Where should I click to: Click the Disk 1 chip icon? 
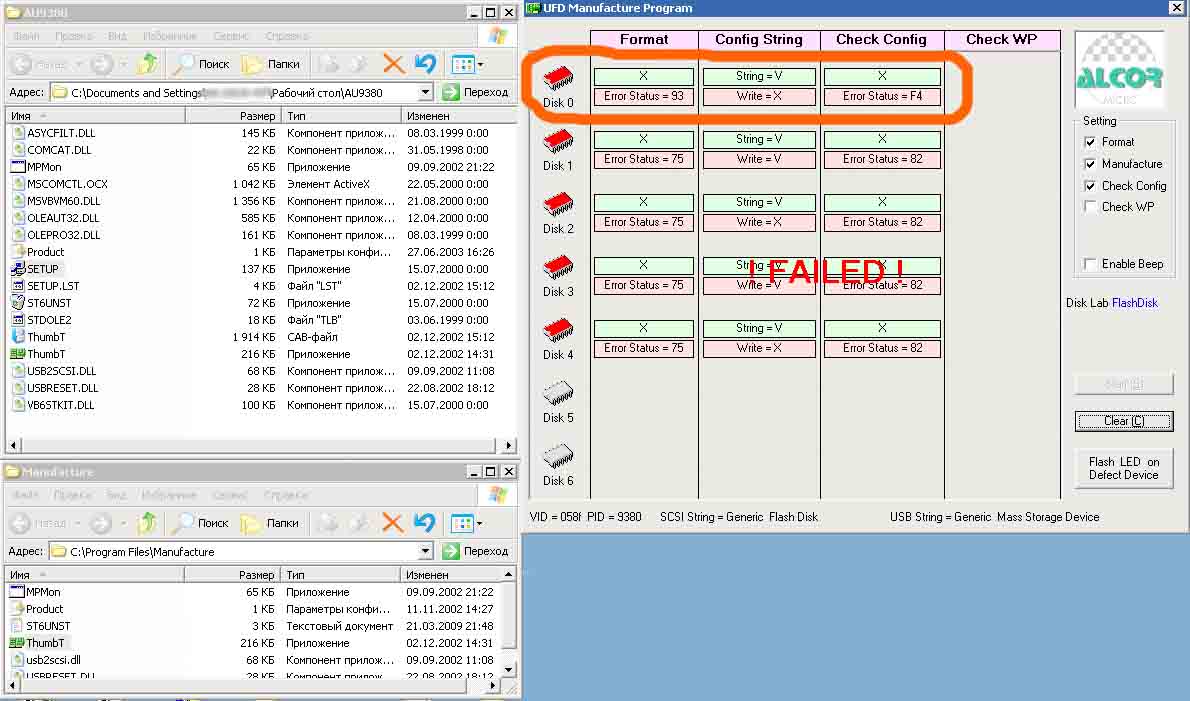point(559,142)
